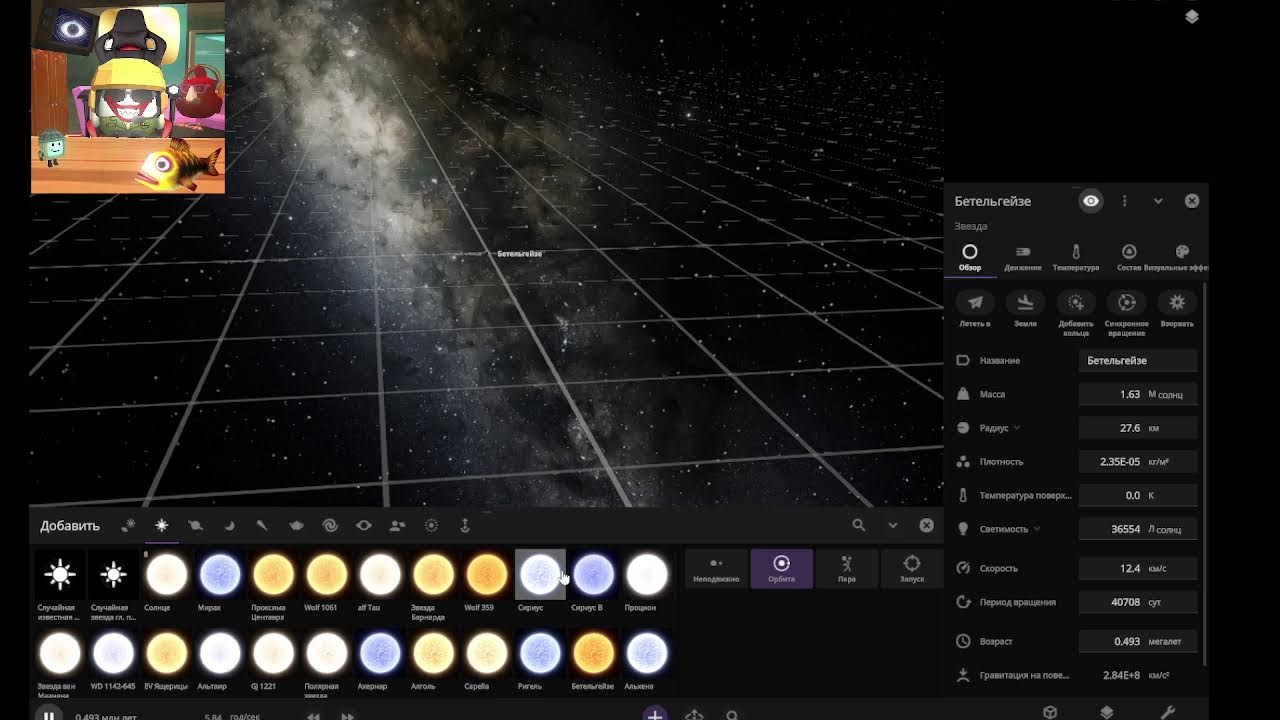This screenshot has width=1280, height=720.
Task: Pick the Capella star thumbnail
Action: [x=486, y=654]
